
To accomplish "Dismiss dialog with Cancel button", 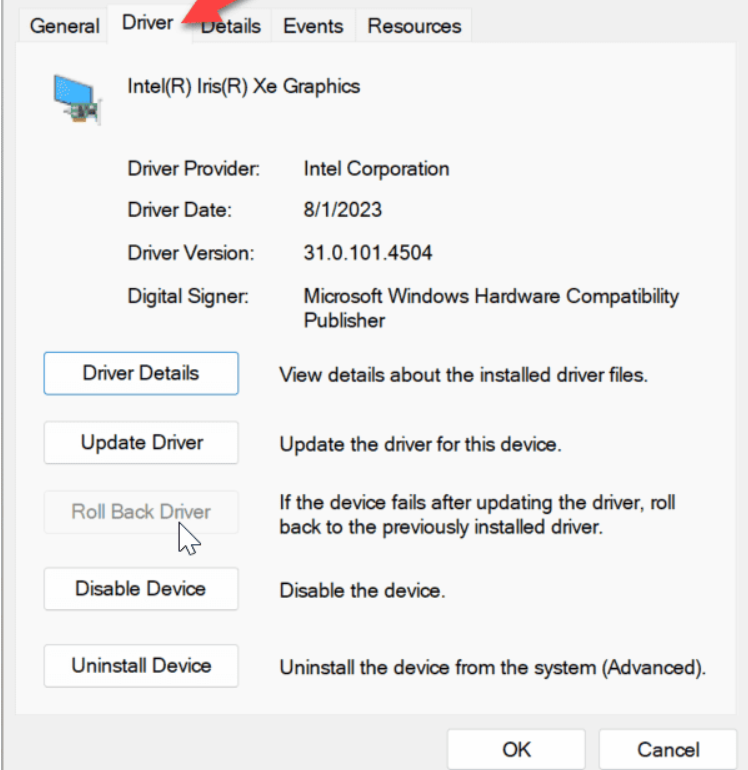I will coord(668,750).
